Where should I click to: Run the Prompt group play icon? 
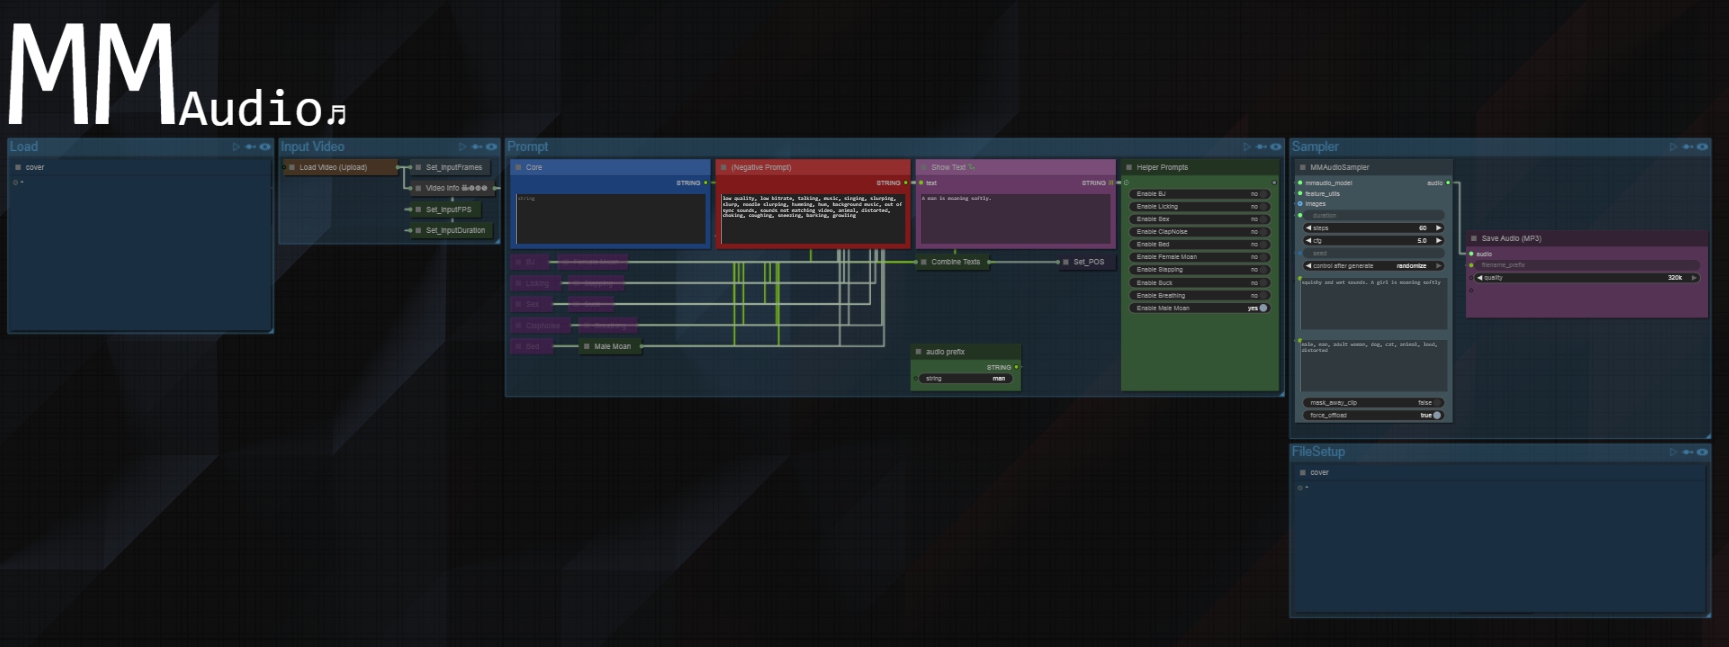click(x=1246, y=147)
